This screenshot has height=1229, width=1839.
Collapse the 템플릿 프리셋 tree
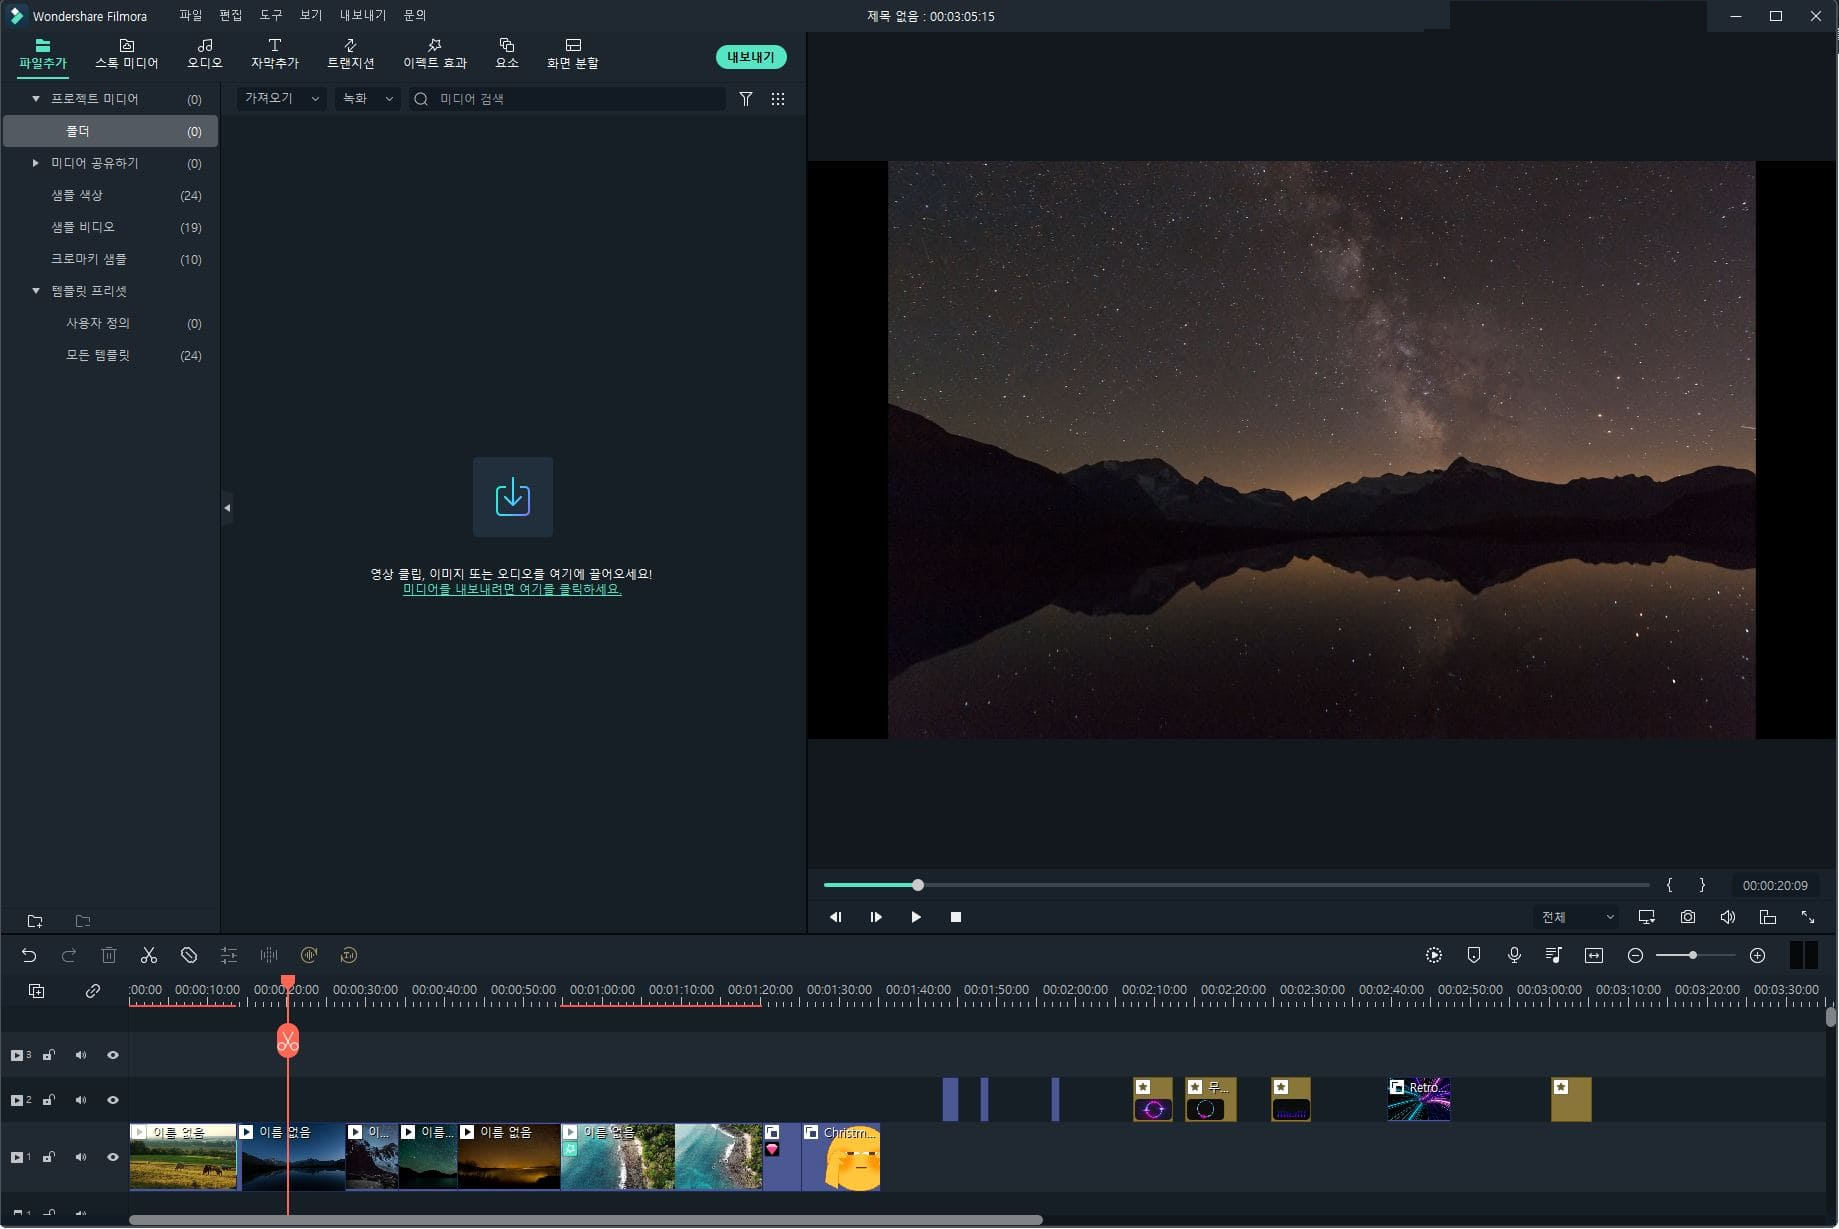36,291
